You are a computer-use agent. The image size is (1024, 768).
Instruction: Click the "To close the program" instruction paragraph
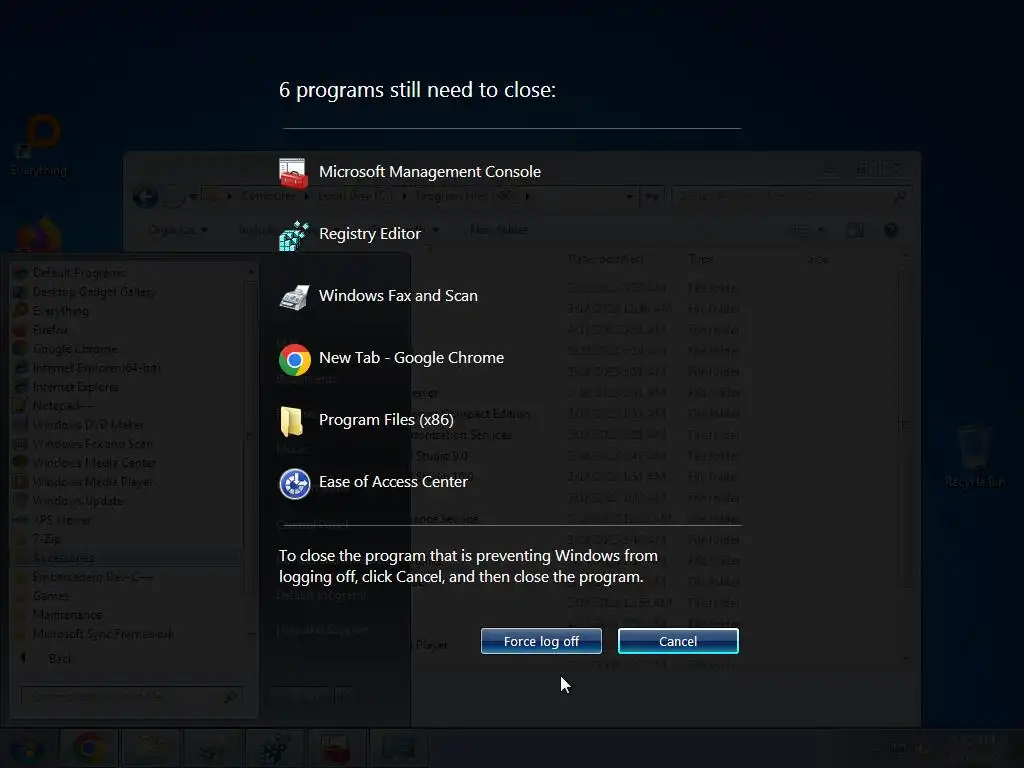(x=468, y=566)
